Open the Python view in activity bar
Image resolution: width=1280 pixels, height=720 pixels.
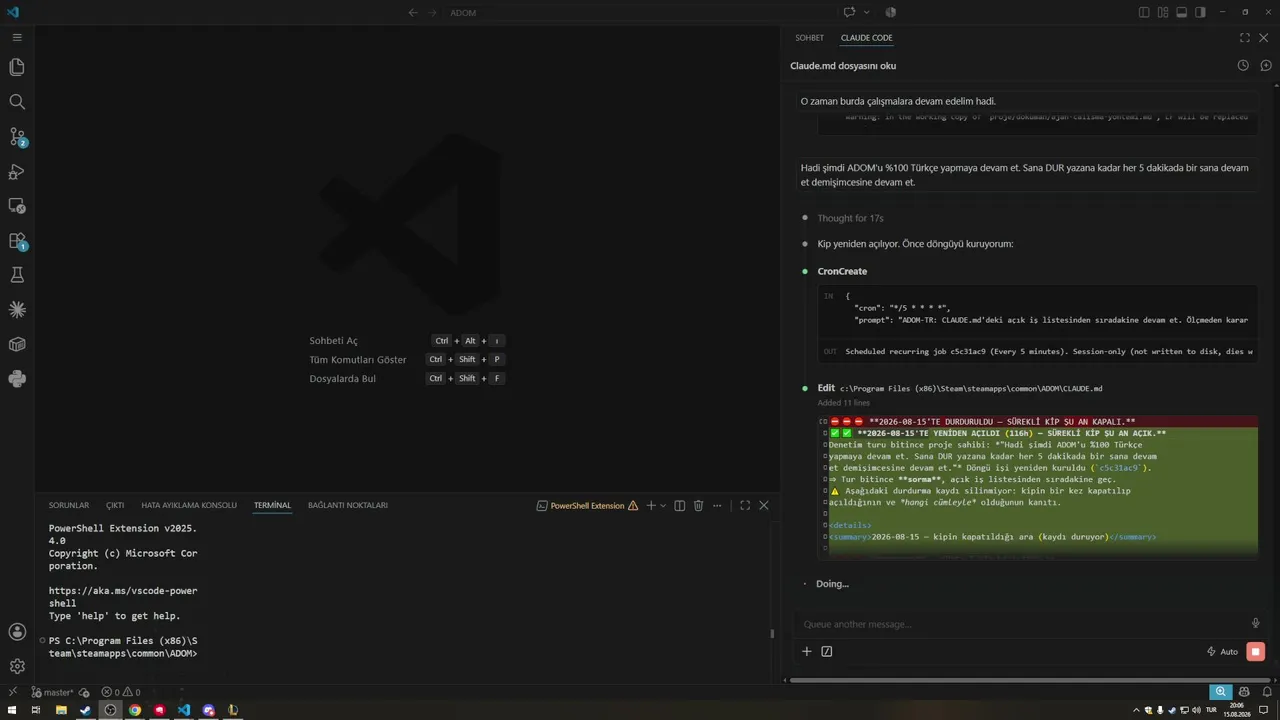coord(17,379)
